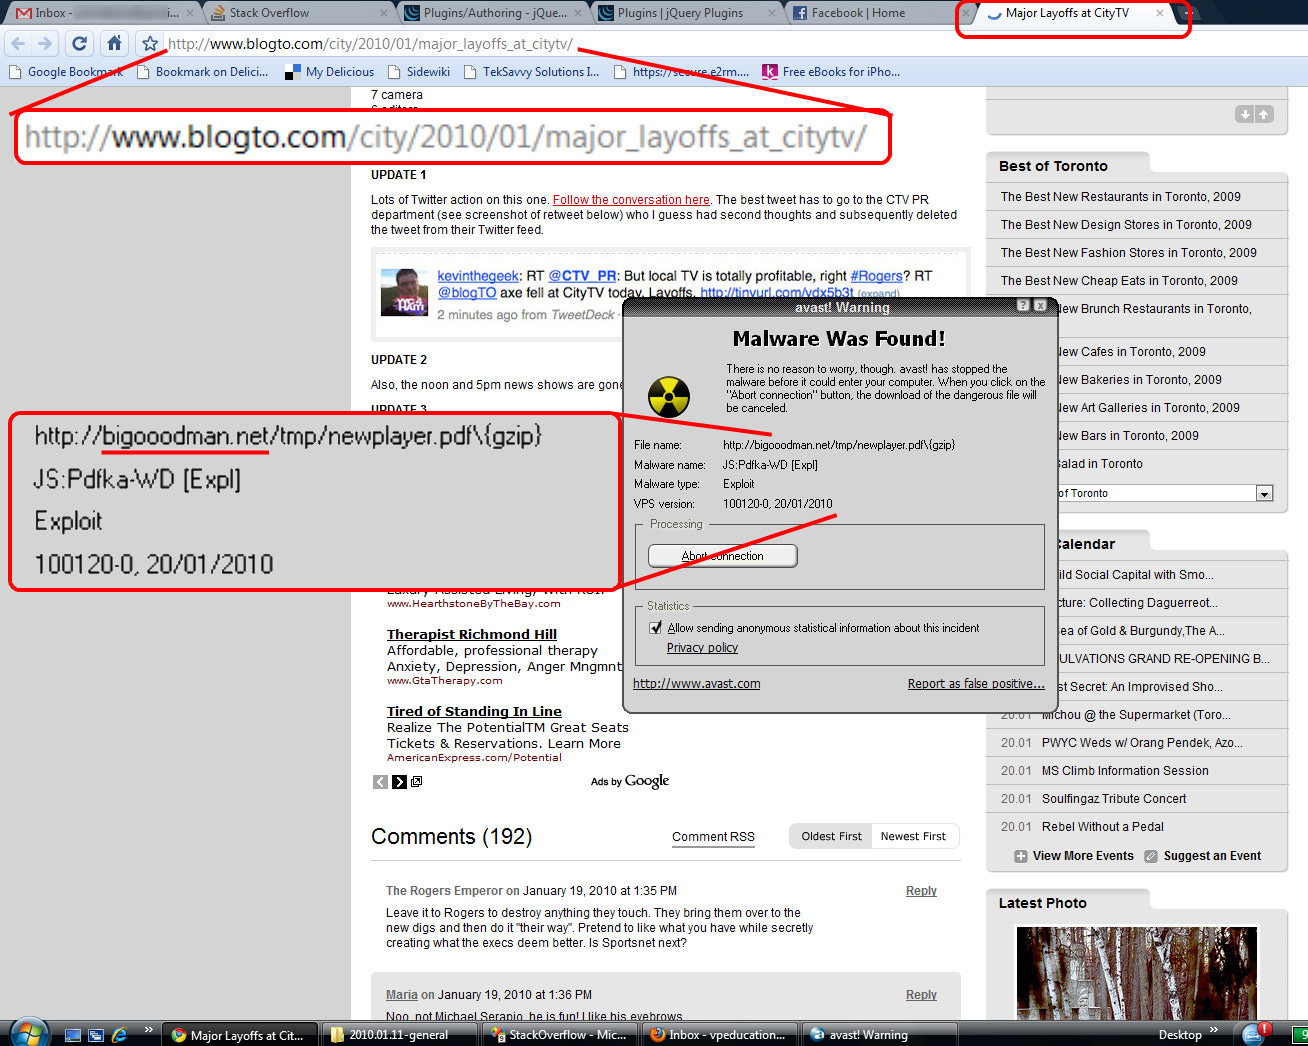Click the back navigation arrow

17,44
